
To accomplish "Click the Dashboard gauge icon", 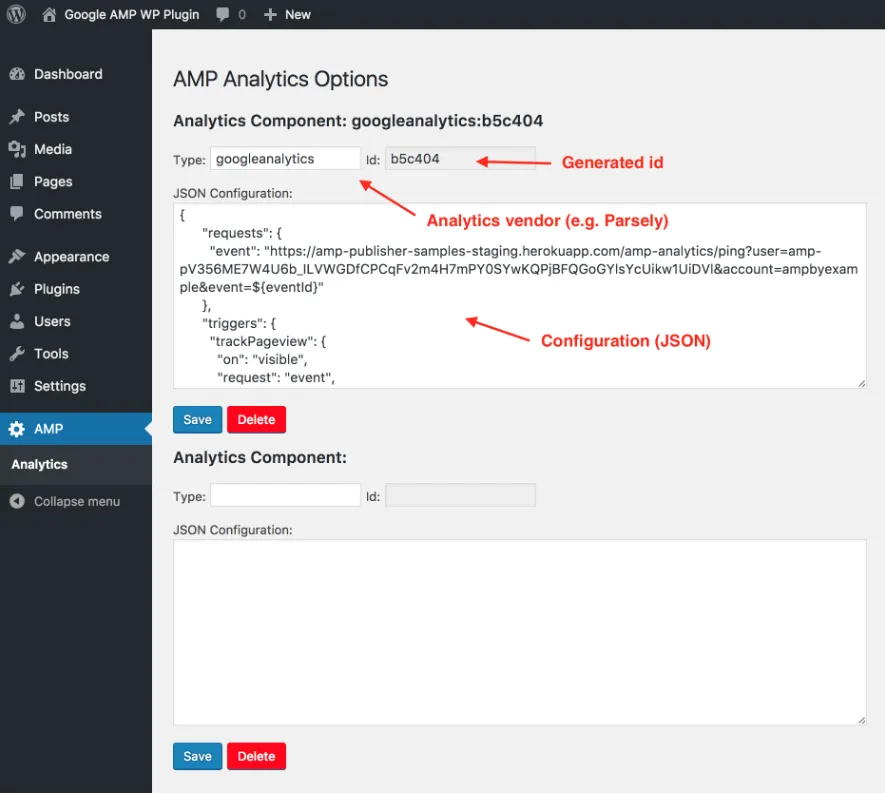I will (x=17, y=74).
